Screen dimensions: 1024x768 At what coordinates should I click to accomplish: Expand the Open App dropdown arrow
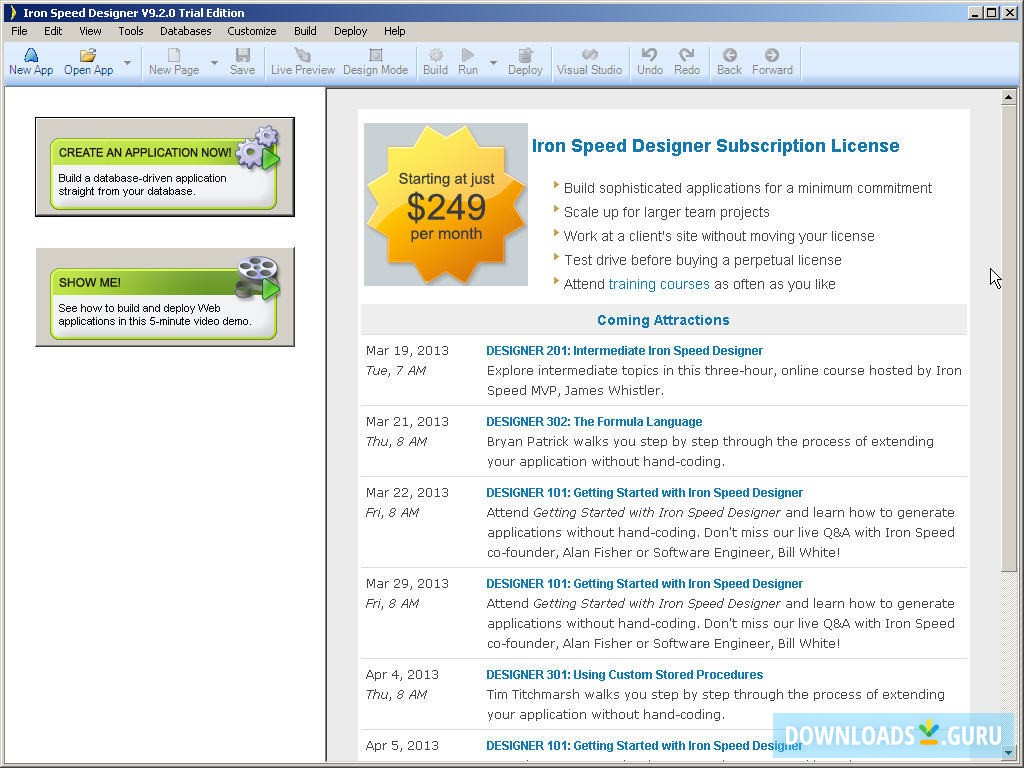click(x=127, y=63)
